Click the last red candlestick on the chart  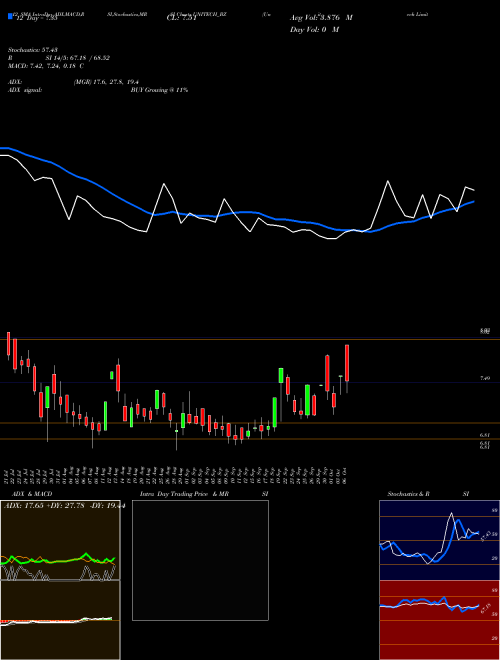347,363
